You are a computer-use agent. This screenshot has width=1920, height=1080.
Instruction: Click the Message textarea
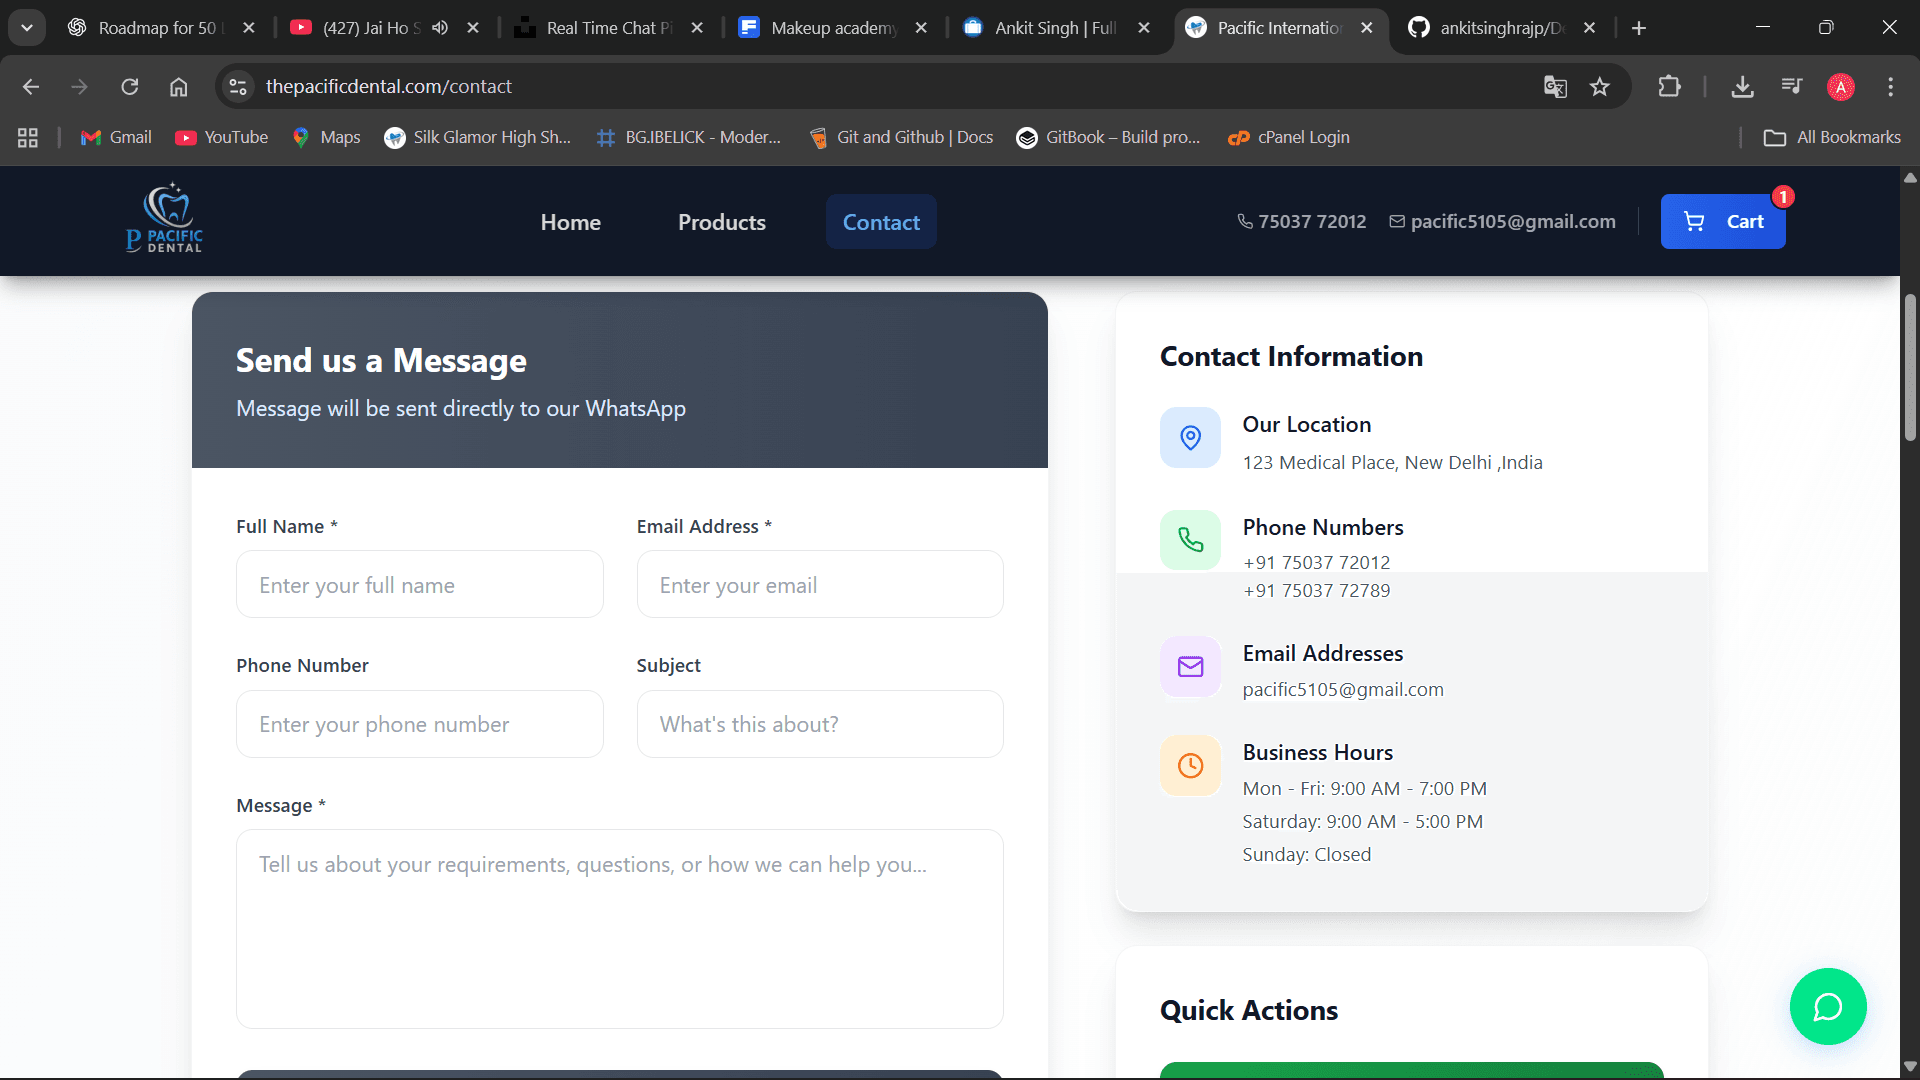coord(619,928)
